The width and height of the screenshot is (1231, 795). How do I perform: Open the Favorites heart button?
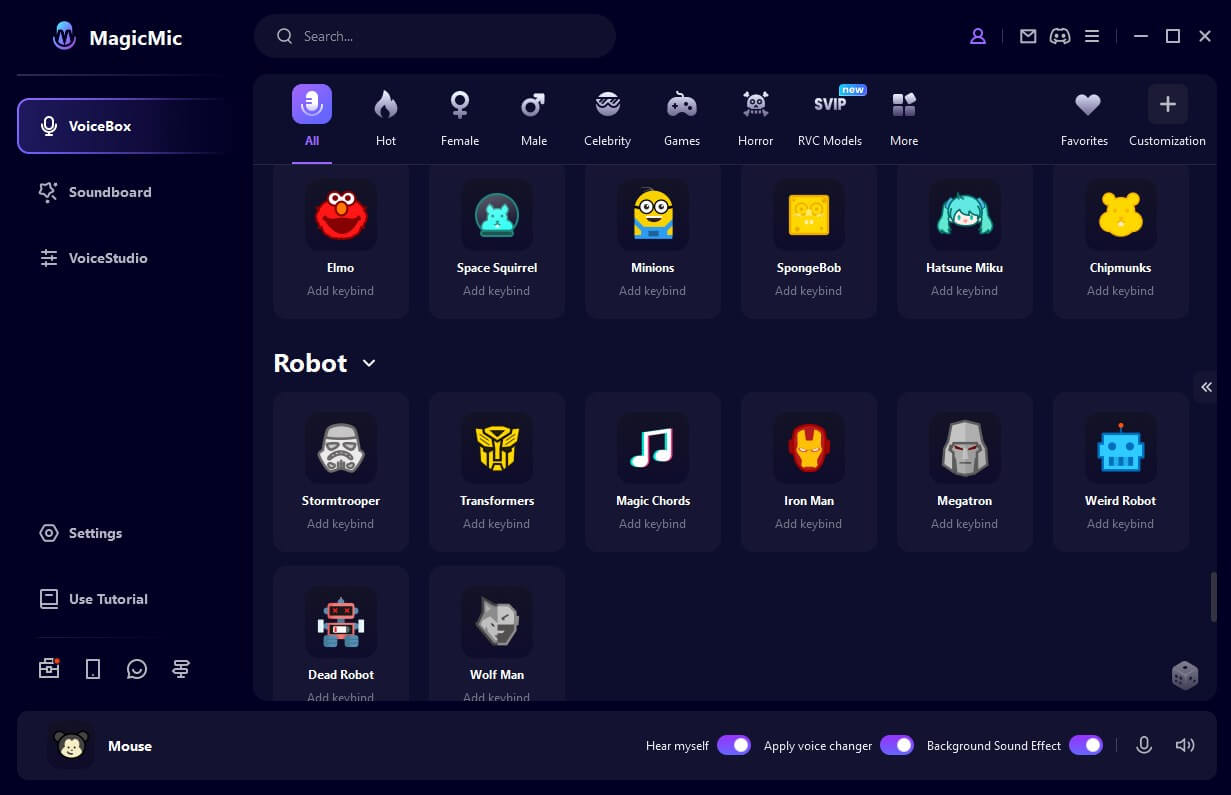click(x=1085, y=116)
